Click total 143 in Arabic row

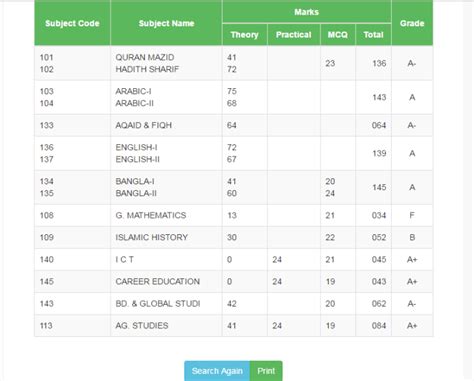(x=379, y=97)
